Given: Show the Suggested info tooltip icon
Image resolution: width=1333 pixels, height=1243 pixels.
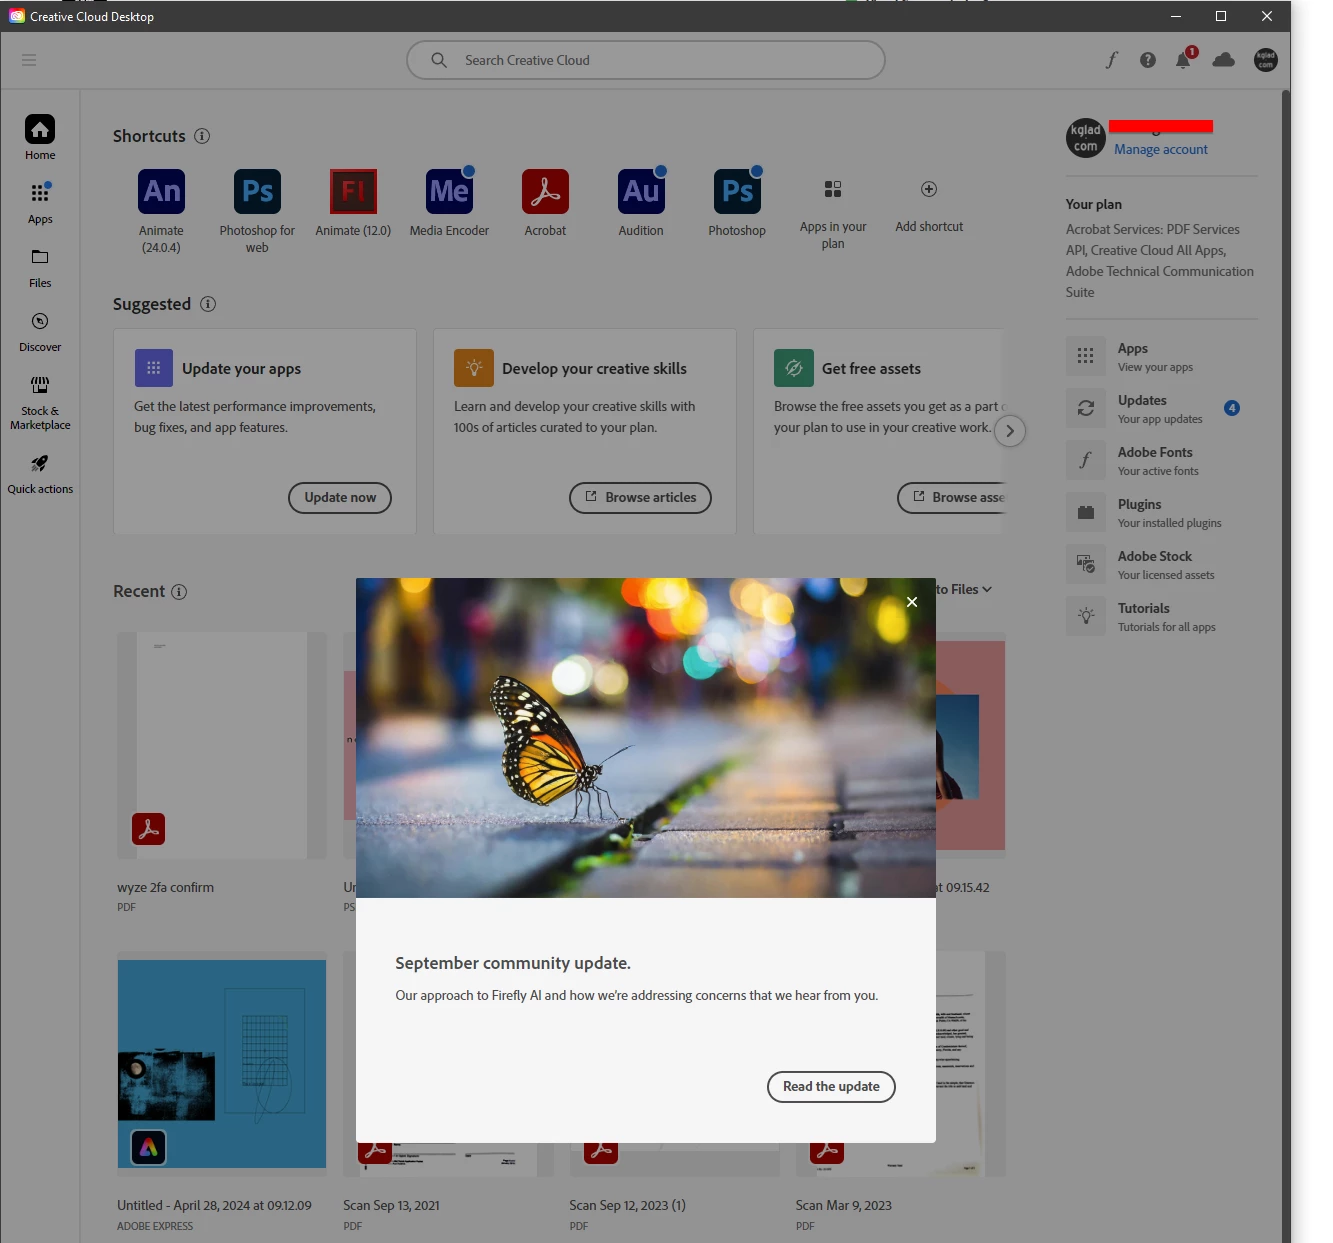Looking at the screenshot, I should (208, 304).
